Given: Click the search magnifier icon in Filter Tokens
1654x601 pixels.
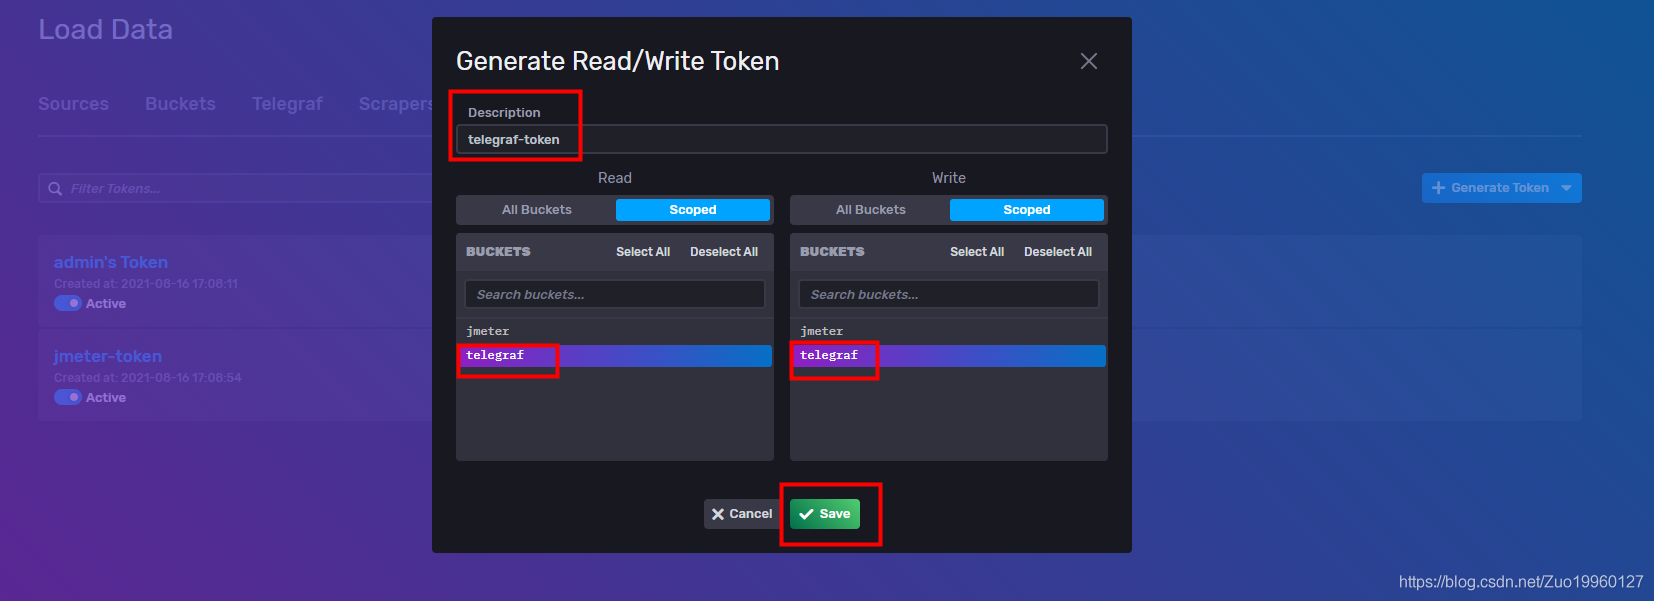Looking at the screenshot, I should (55, 188).
